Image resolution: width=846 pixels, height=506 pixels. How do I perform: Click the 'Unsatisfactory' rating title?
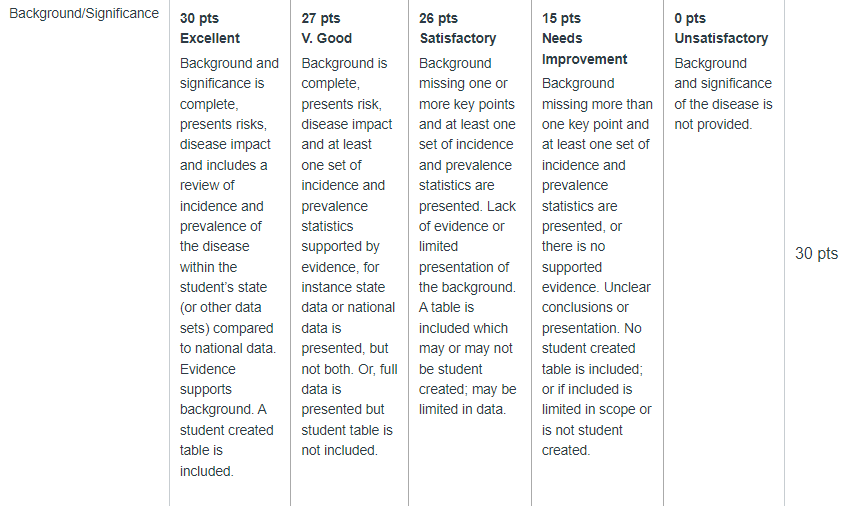coord(721,38)
